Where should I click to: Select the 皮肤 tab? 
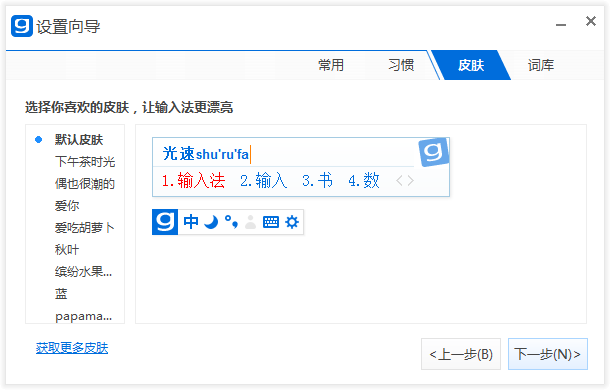[471, 65]
